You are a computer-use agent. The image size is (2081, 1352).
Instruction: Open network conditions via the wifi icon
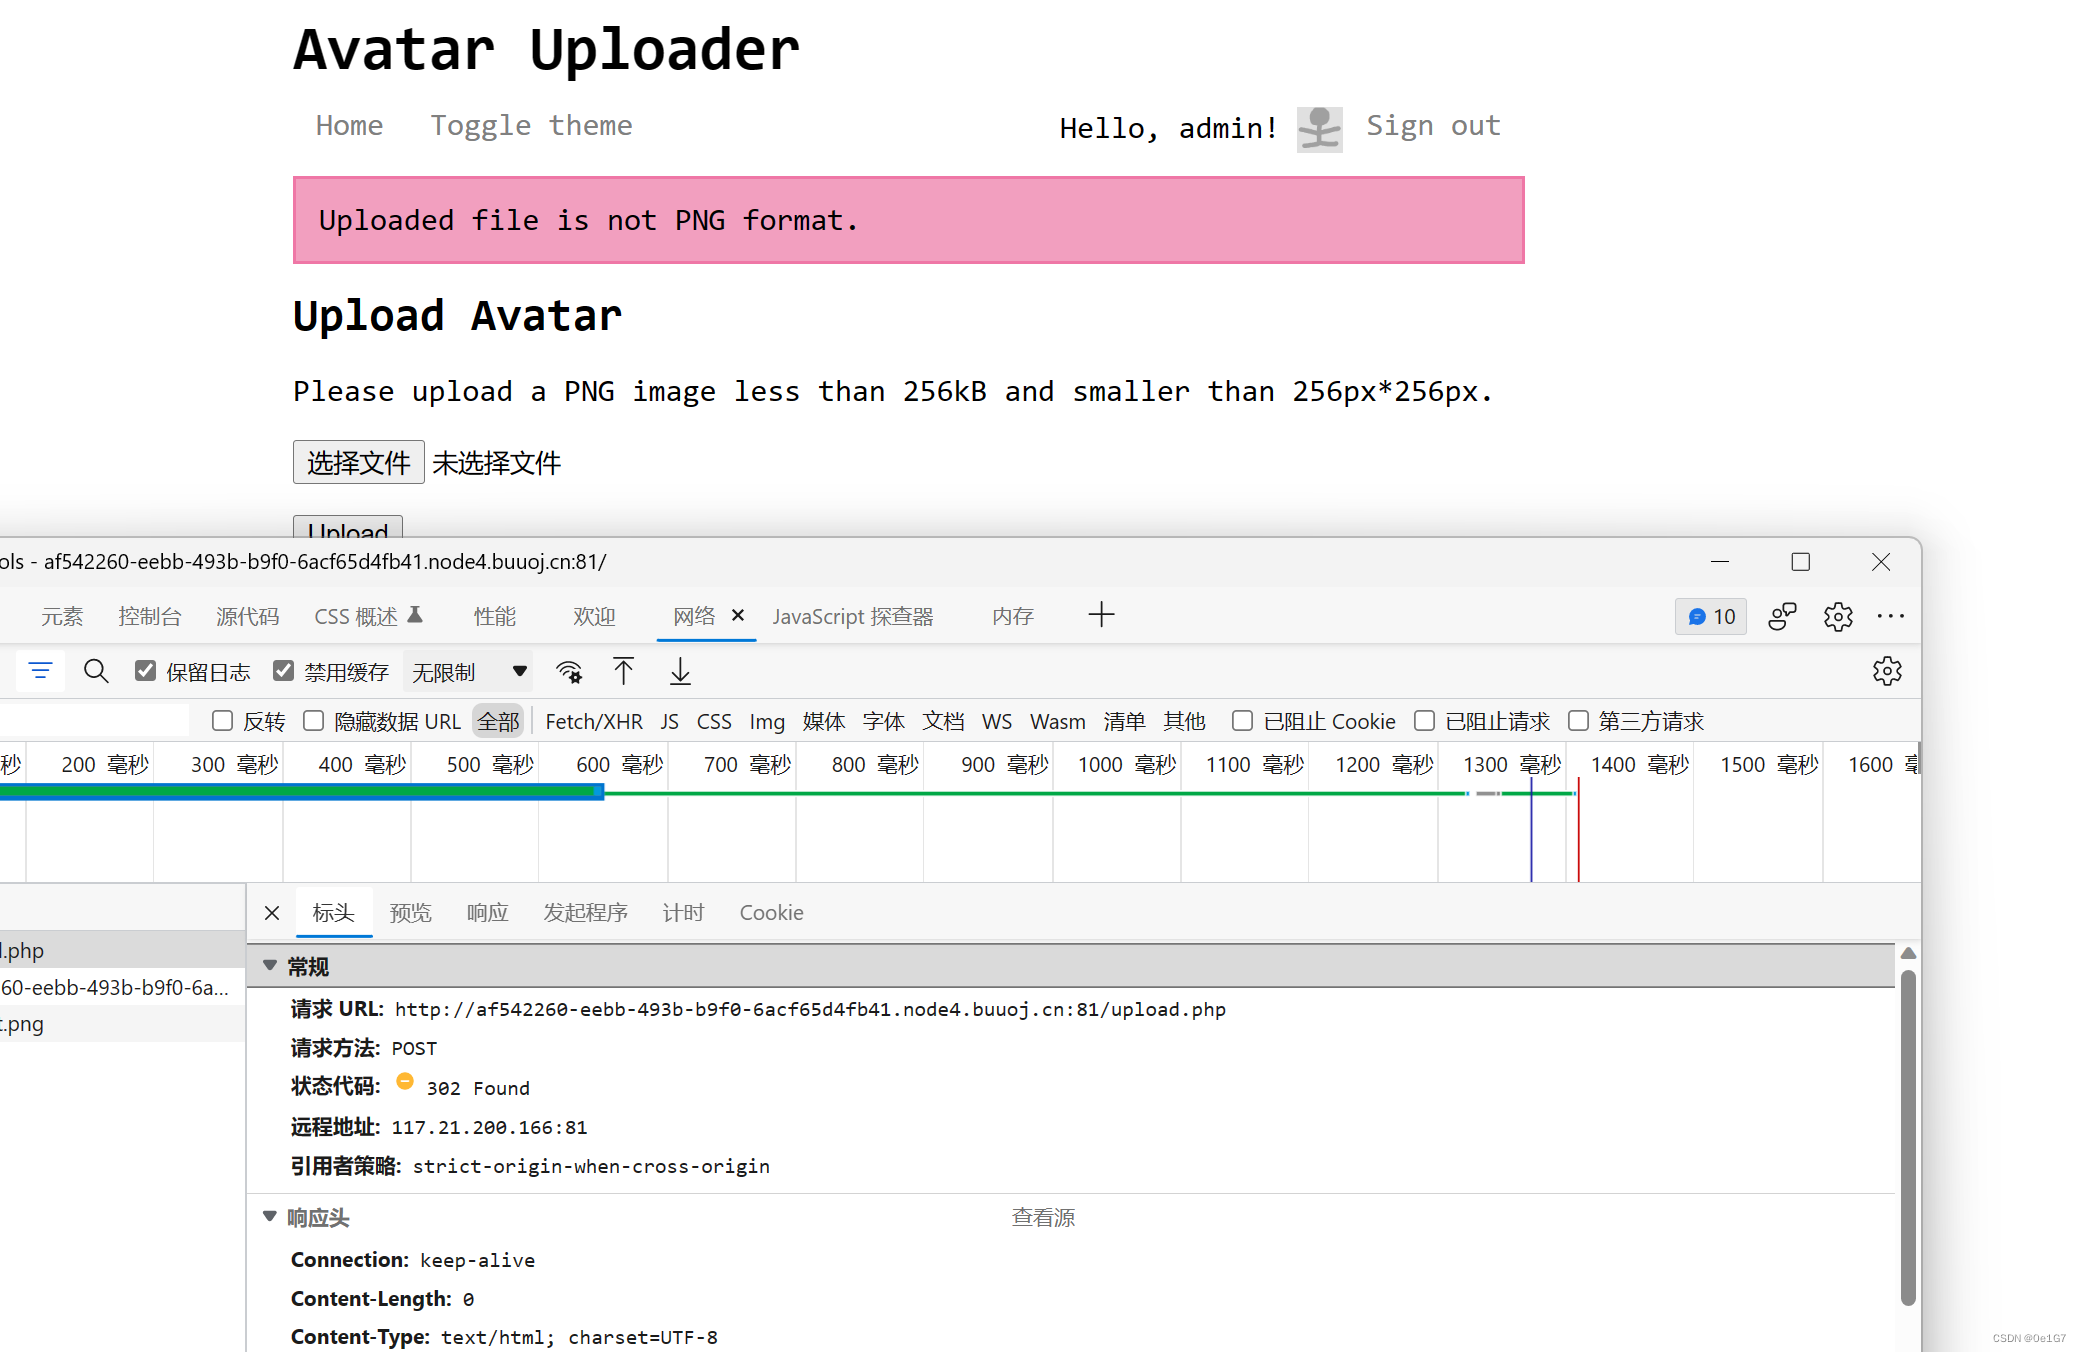(x=569, y=671)
